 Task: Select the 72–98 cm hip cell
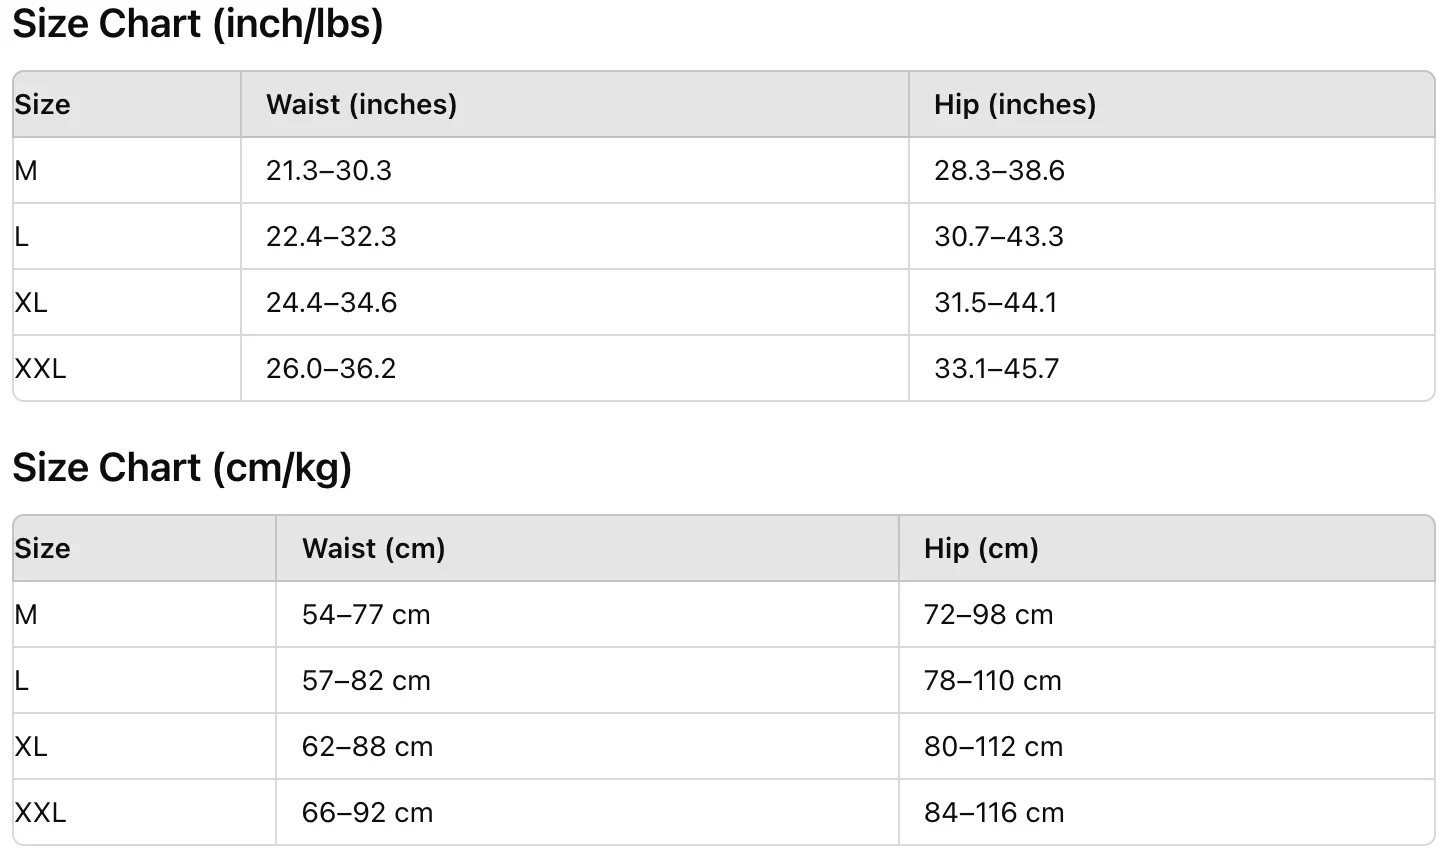[x=989, y=614]
